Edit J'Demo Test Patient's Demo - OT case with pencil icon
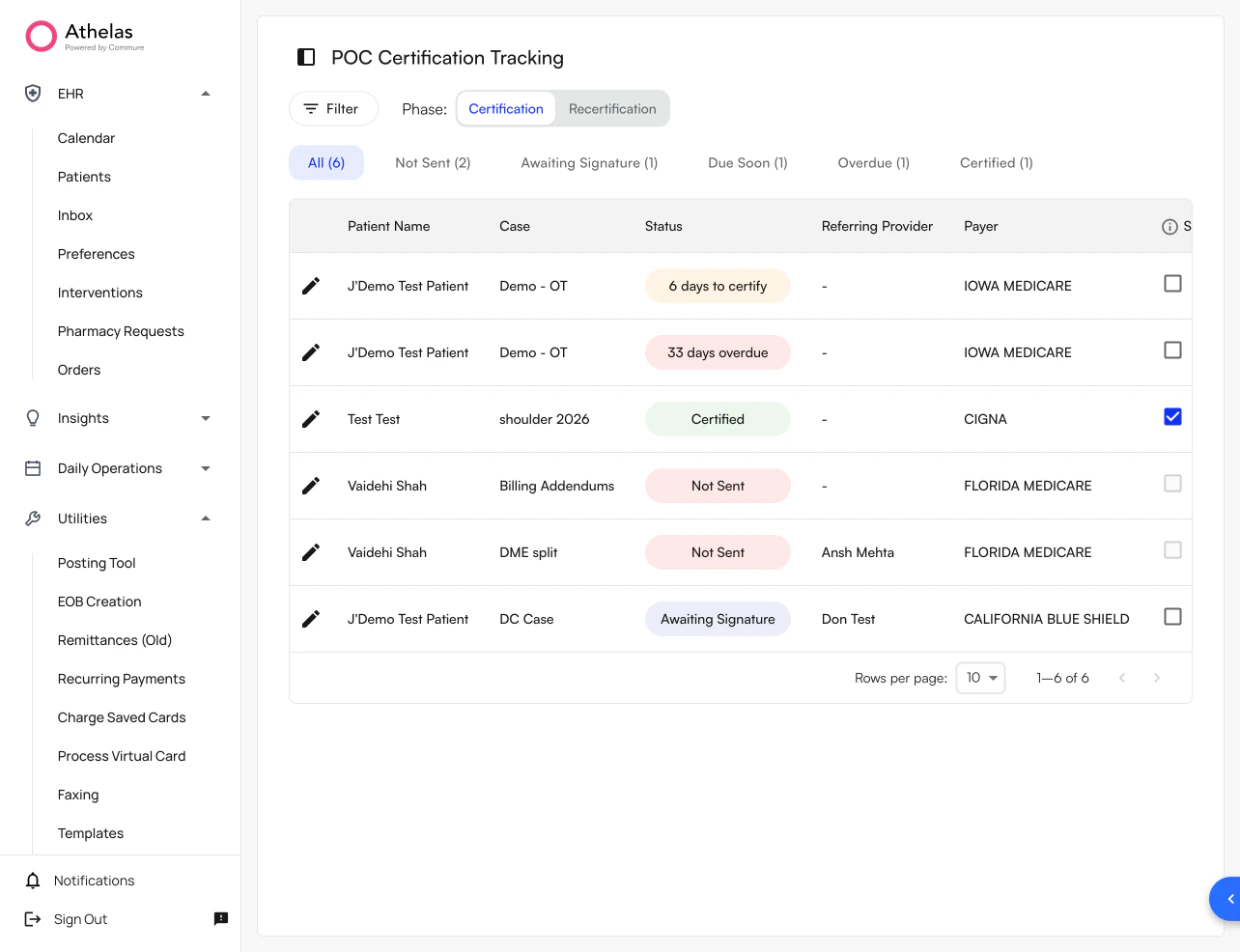 click(x=311, y=285)
